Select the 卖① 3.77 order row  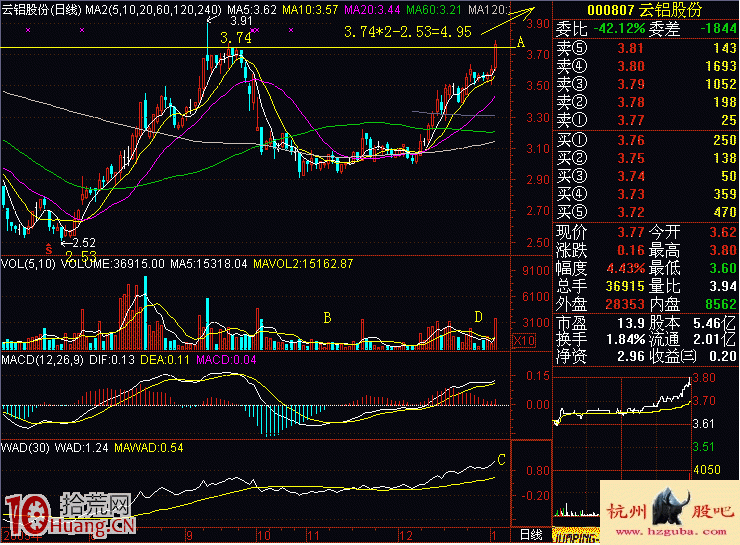646,120
